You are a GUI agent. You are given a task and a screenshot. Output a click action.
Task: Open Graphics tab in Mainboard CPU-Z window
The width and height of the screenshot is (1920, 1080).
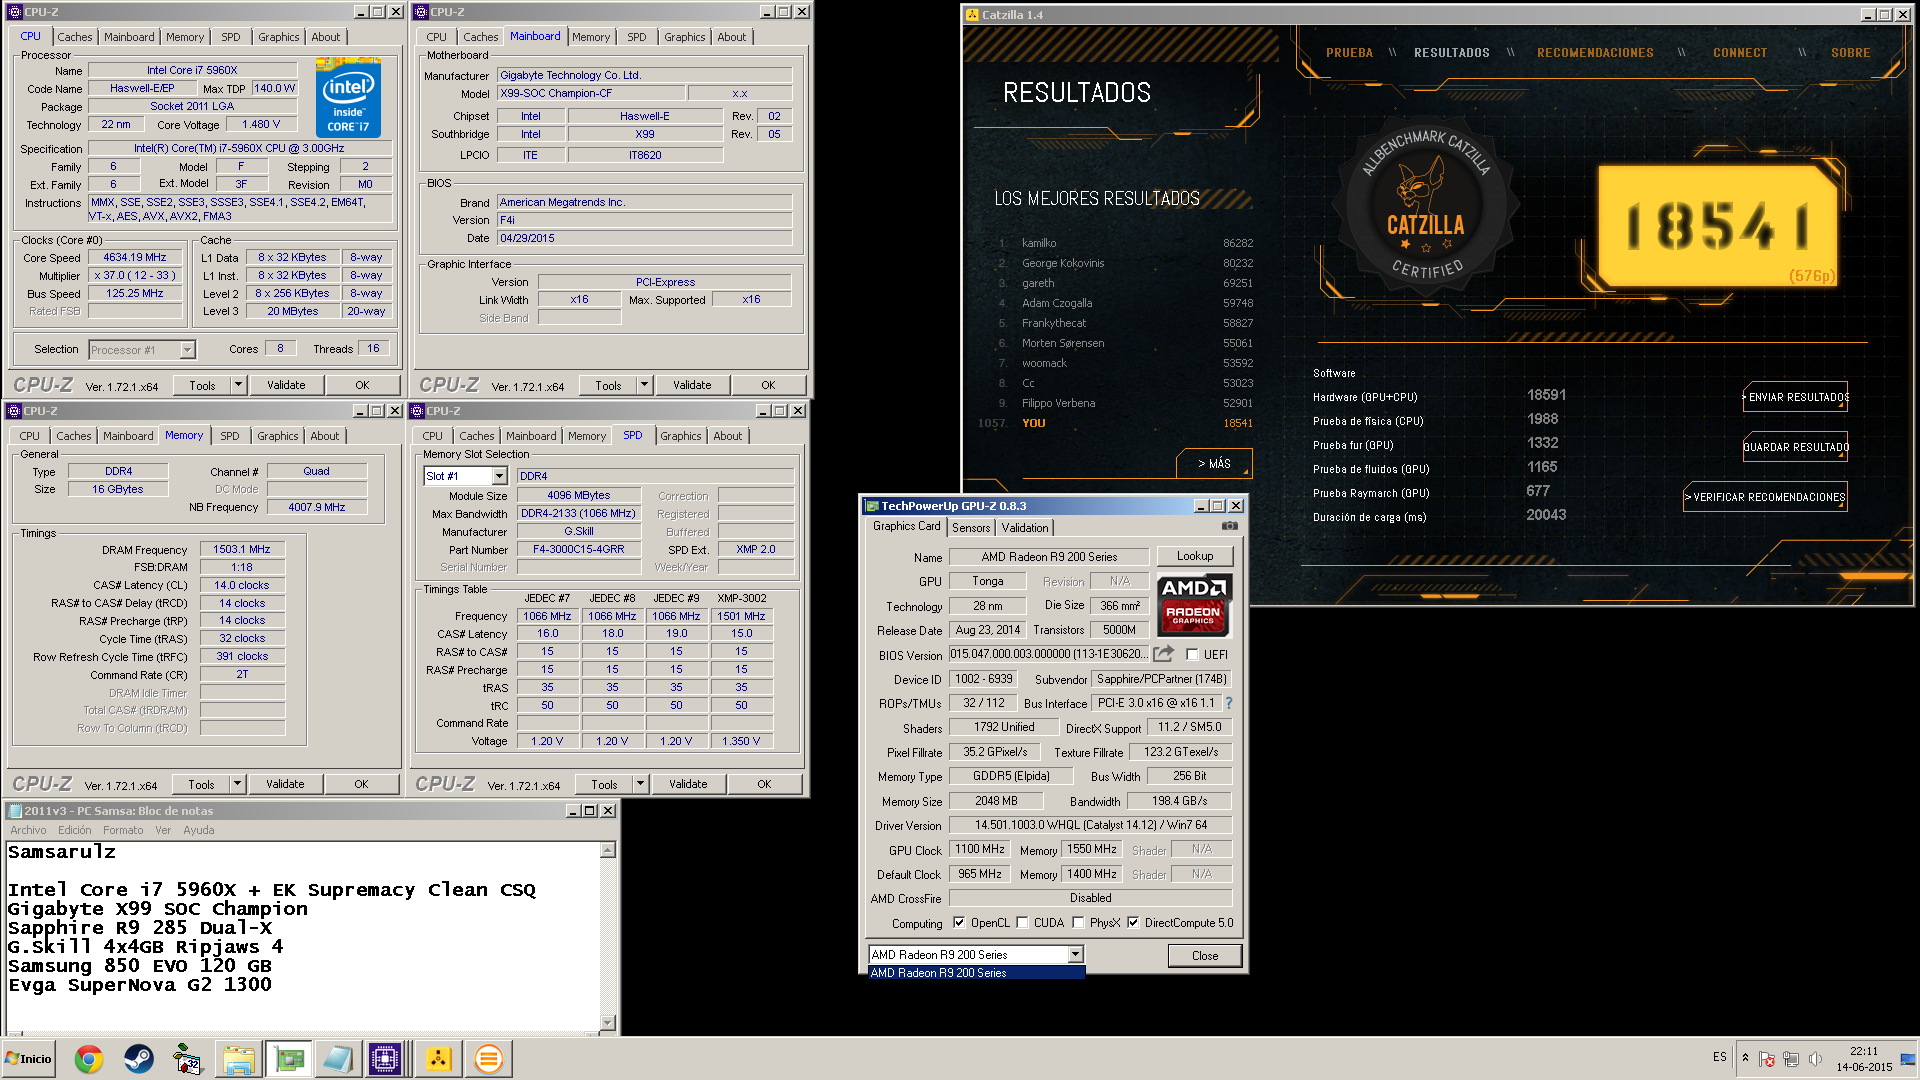point(684,37)
